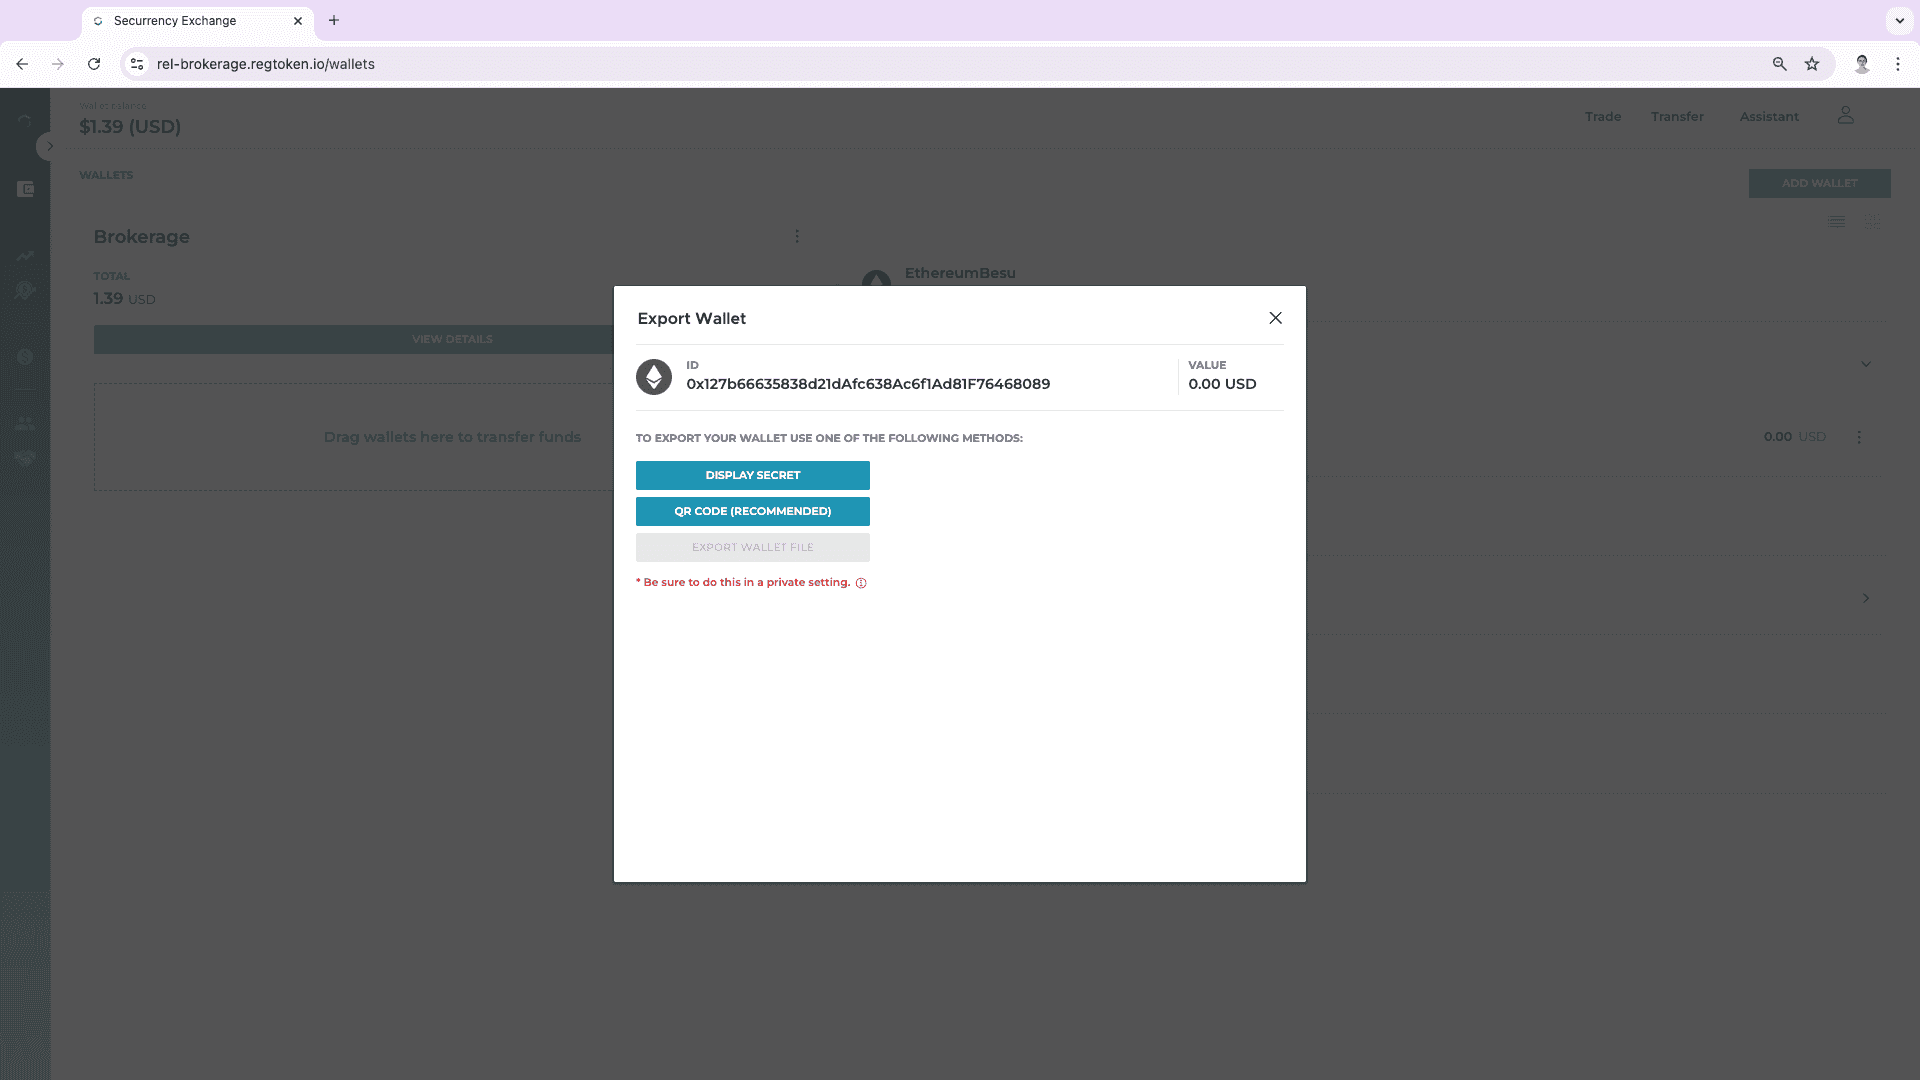Open options for the 0.00 USD wallet row
This screenshot has width=1920, height=1080.
(x=1859, y=437)
